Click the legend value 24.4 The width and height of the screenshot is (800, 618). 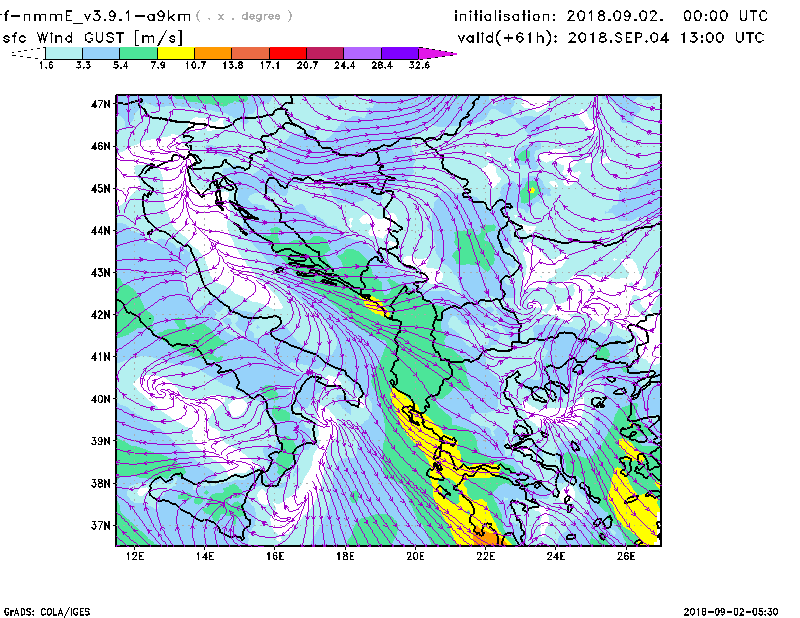(344, 65)
